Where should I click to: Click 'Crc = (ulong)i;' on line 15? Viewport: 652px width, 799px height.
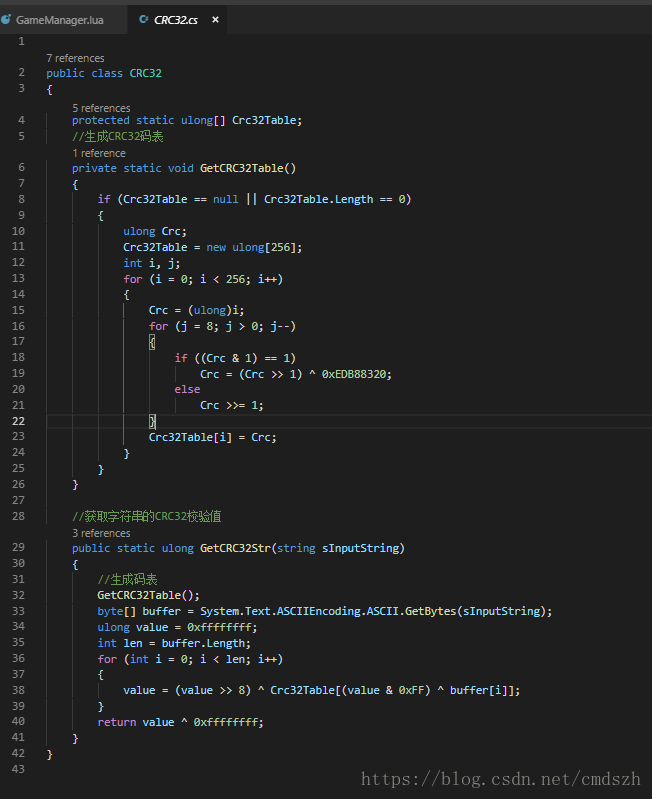[196, 310]
